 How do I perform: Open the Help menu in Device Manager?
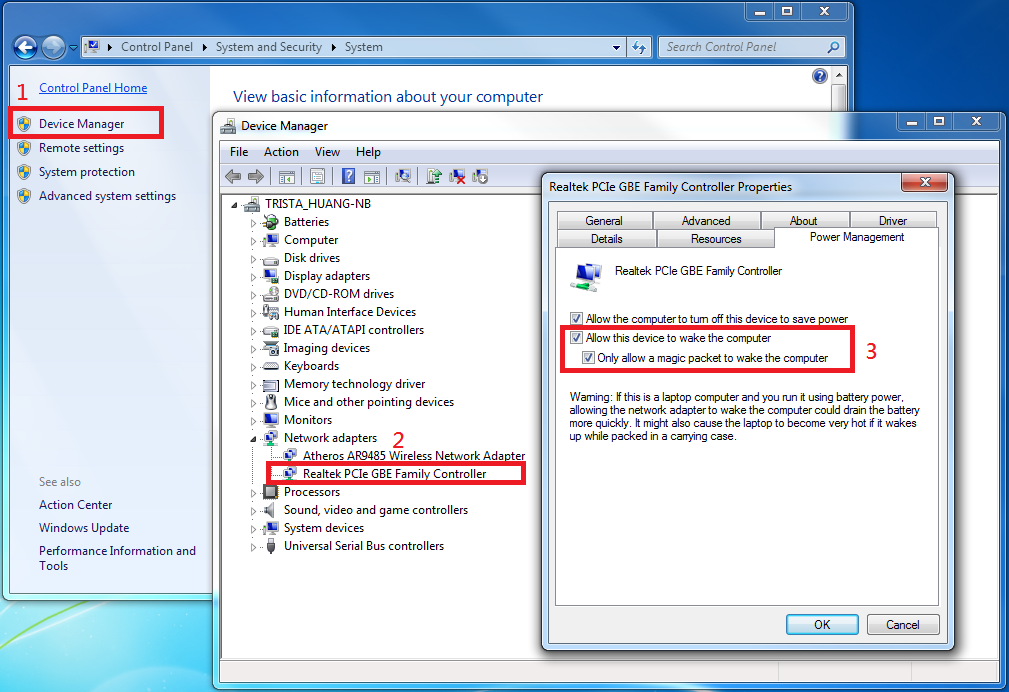click(x=368, y=152)
